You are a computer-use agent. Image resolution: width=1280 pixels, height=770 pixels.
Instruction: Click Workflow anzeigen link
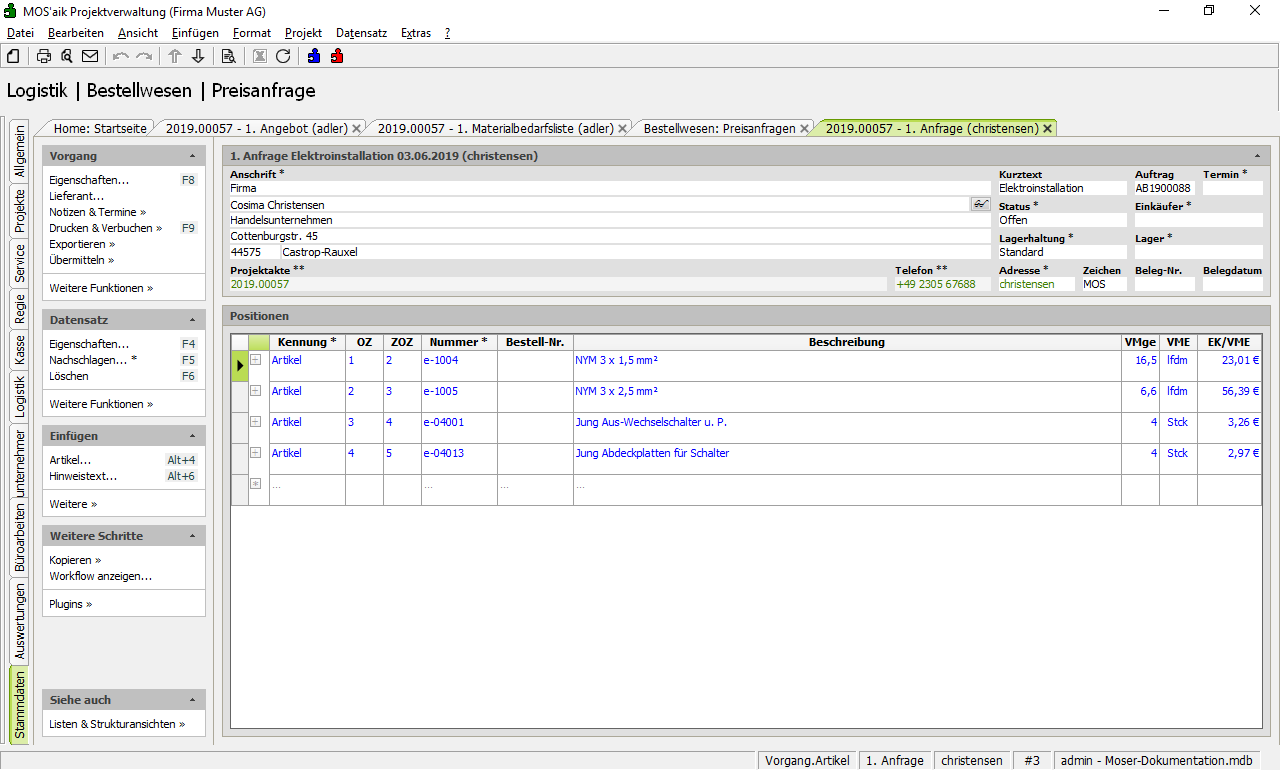click(x=100, y=576)
